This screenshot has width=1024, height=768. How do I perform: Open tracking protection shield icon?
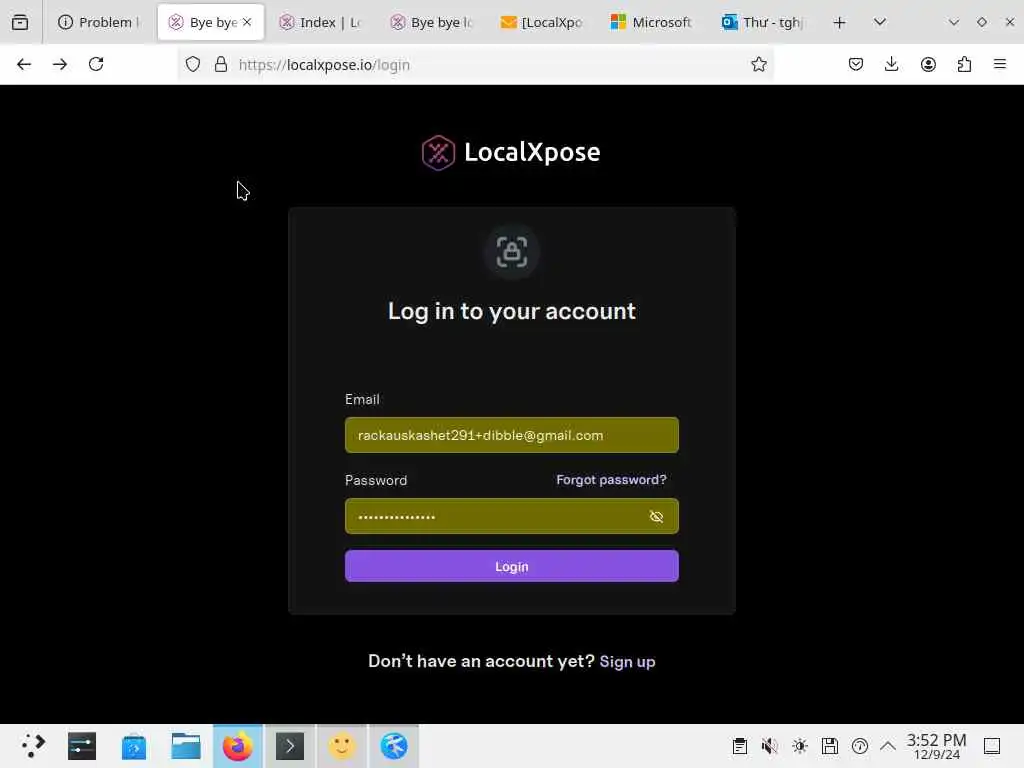coord(193,64)
